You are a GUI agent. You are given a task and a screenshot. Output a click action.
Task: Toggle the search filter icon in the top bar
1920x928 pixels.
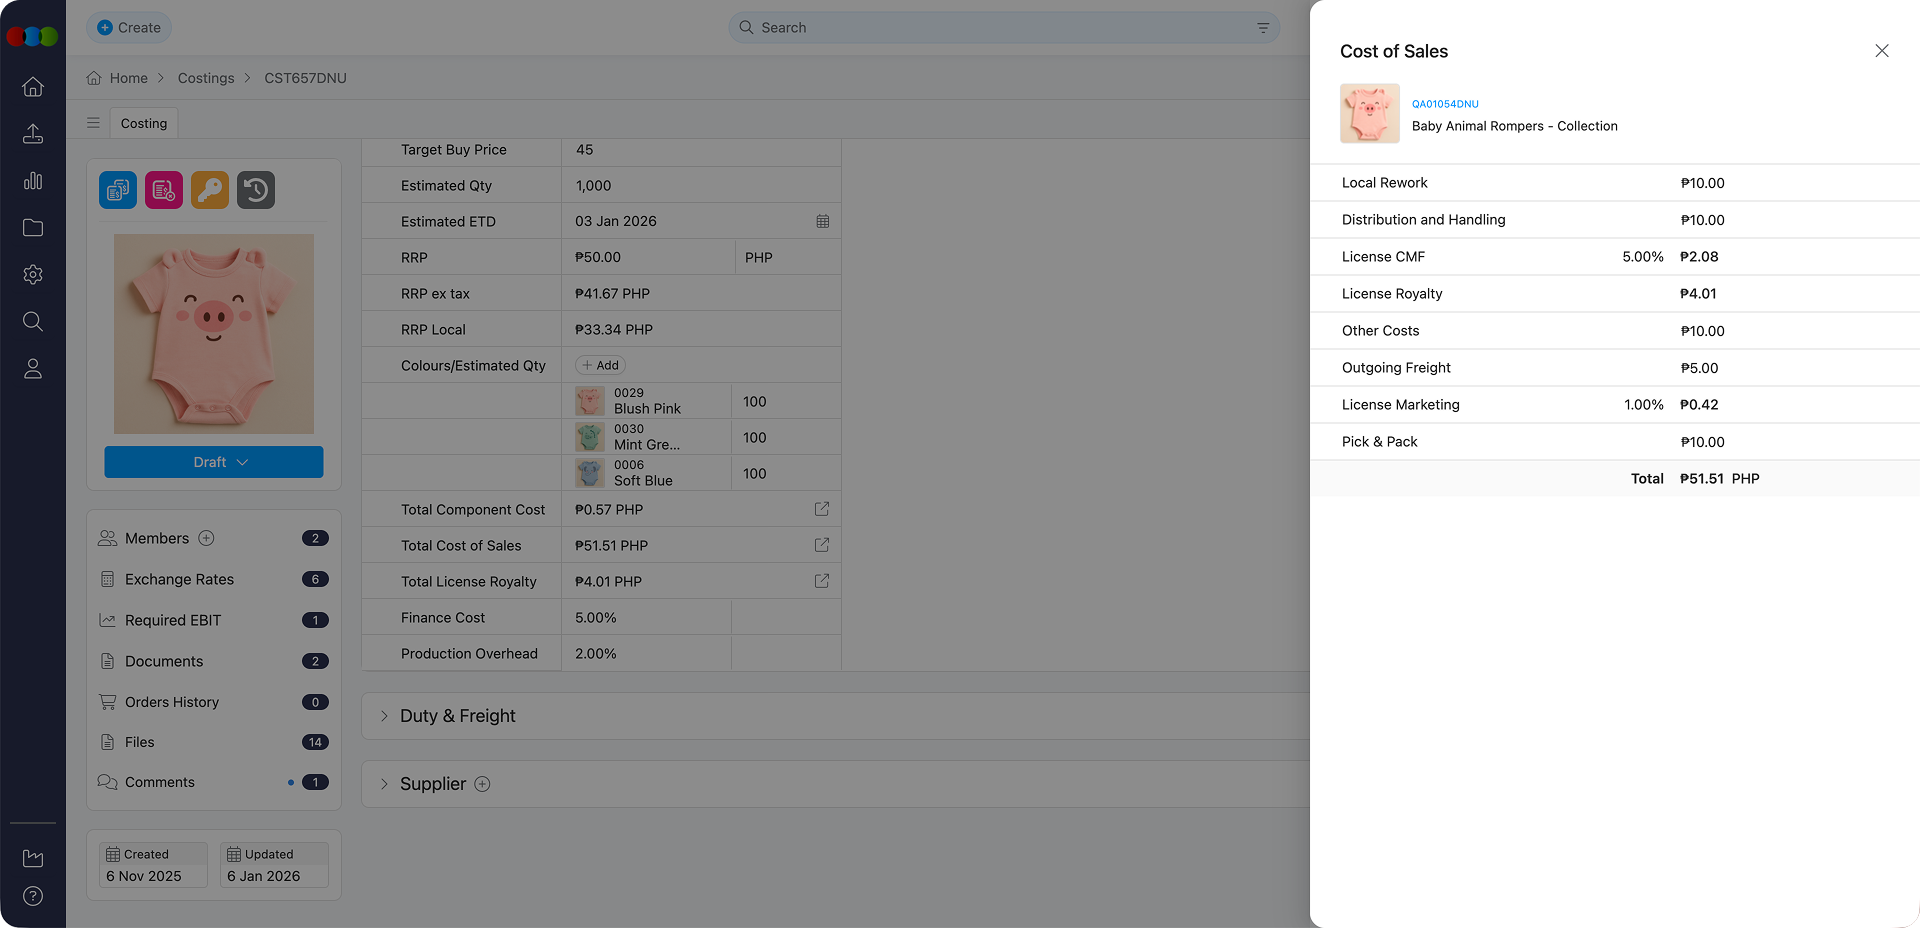(x=1262, y=27)
